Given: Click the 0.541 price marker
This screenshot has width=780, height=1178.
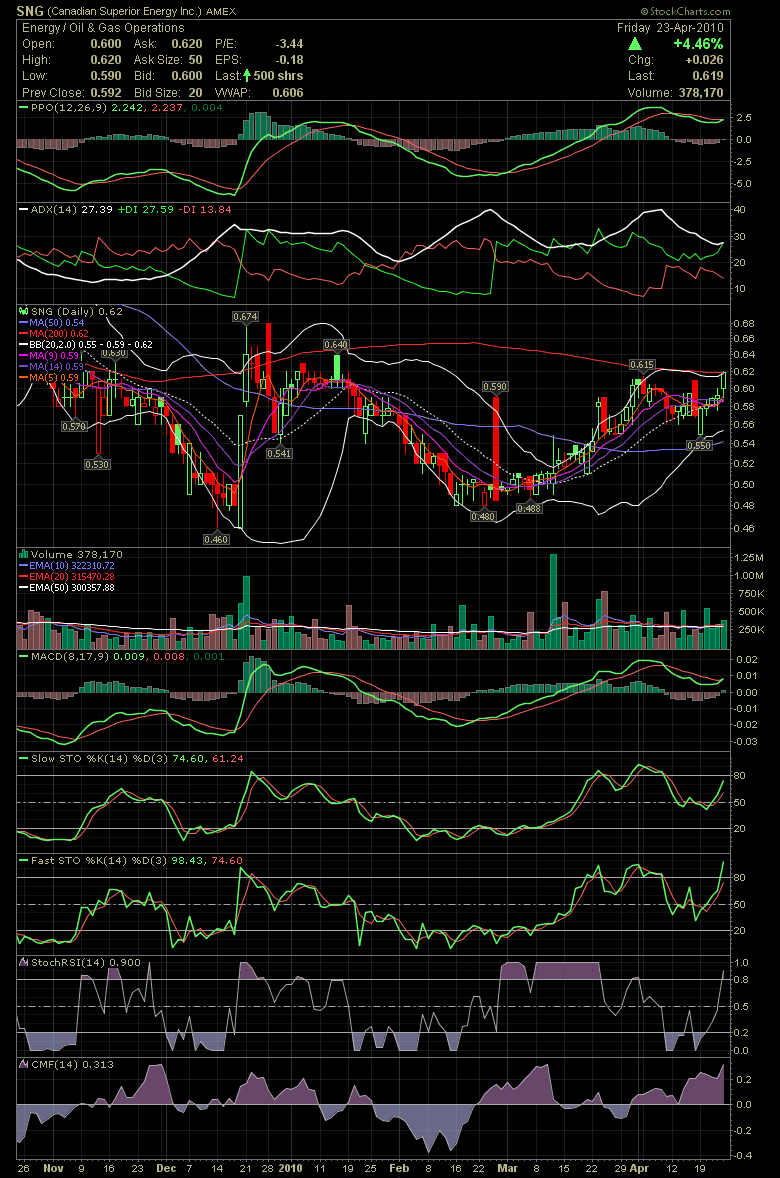Looking at the screenshot, I should point(279,453).
